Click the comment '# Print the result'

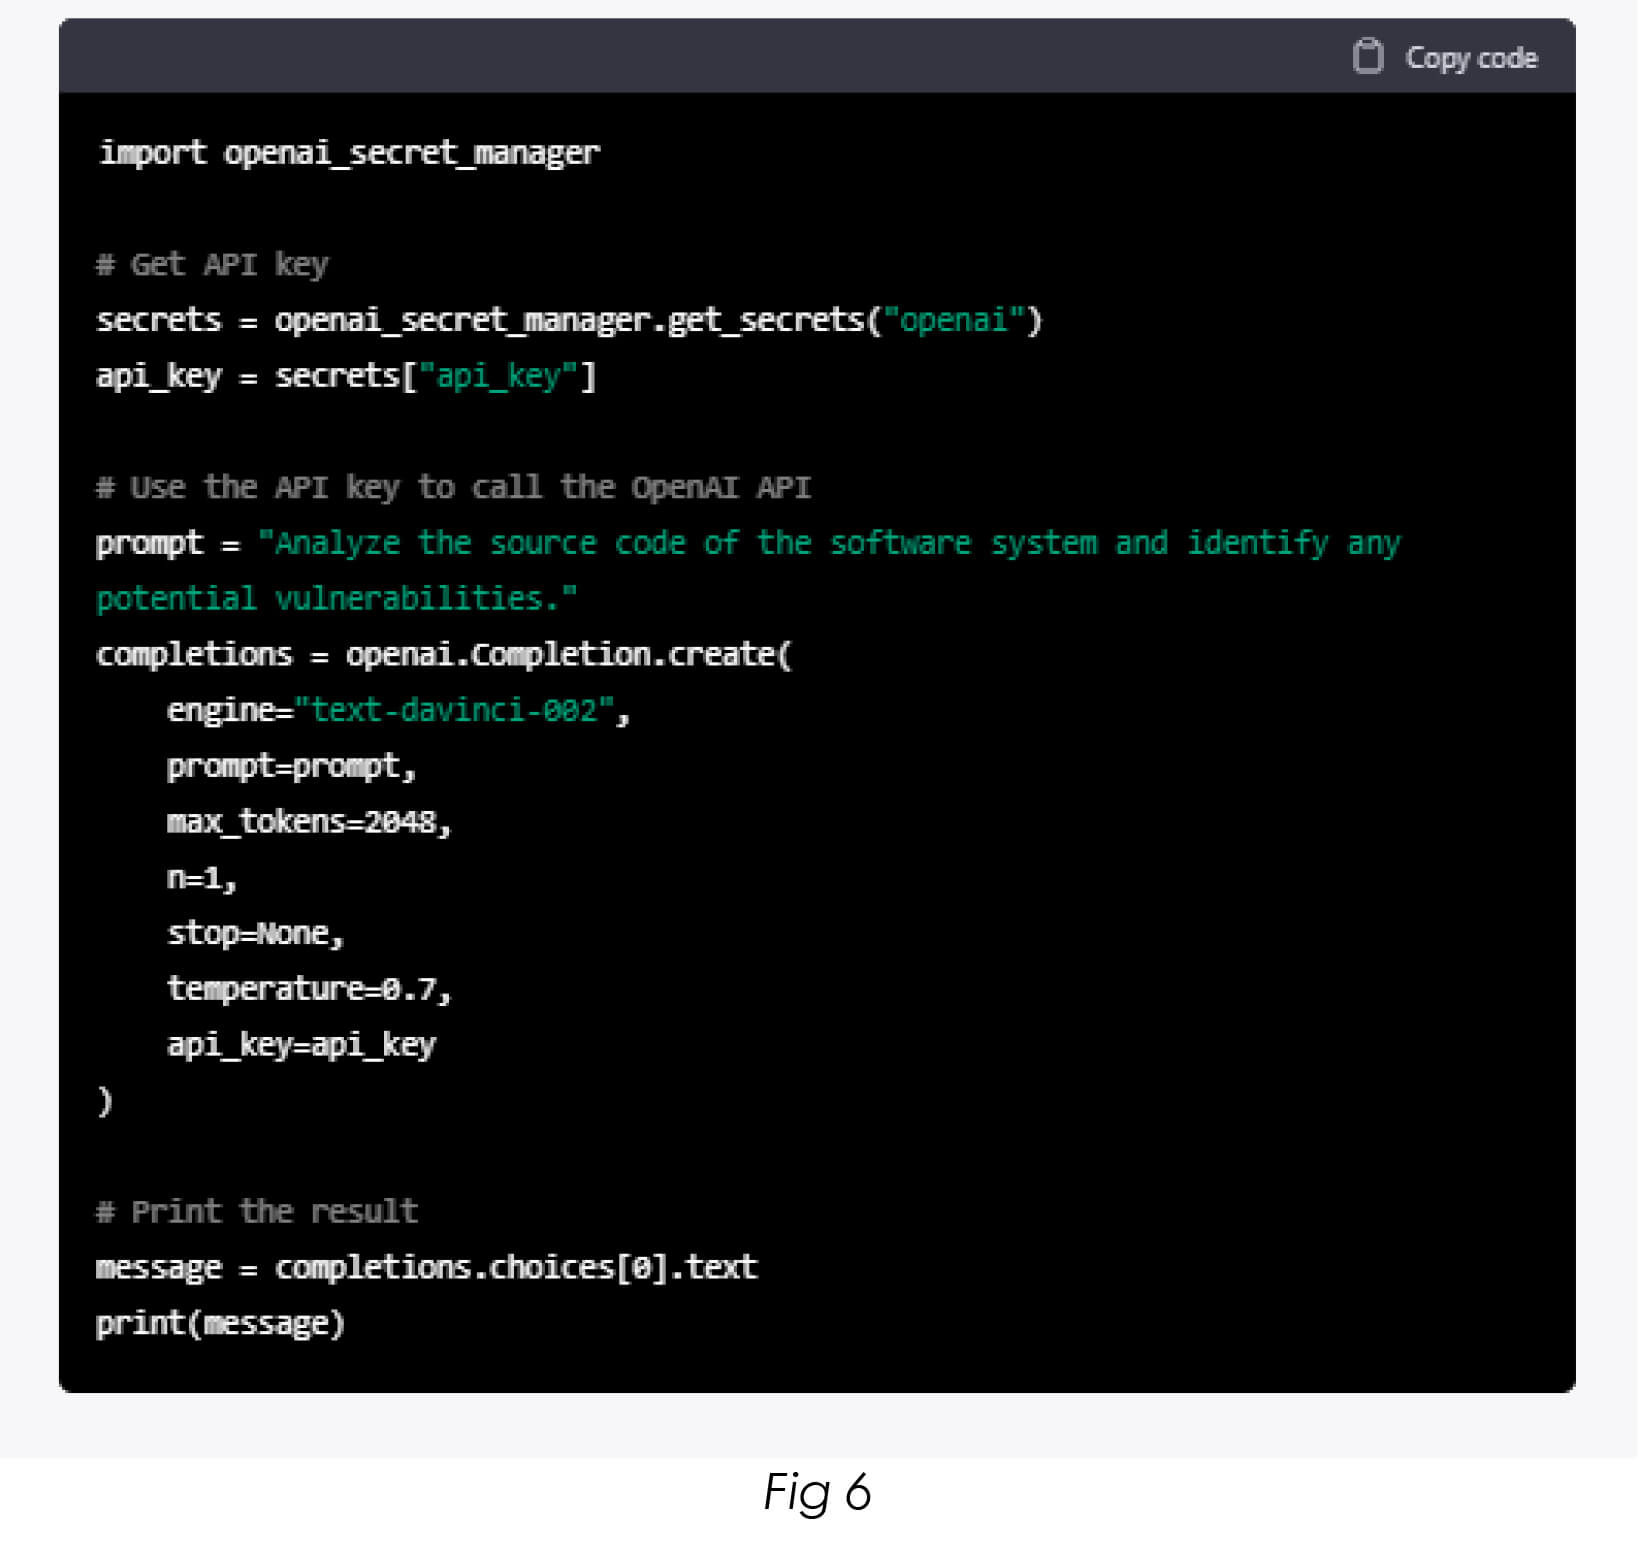point(256,1212)
